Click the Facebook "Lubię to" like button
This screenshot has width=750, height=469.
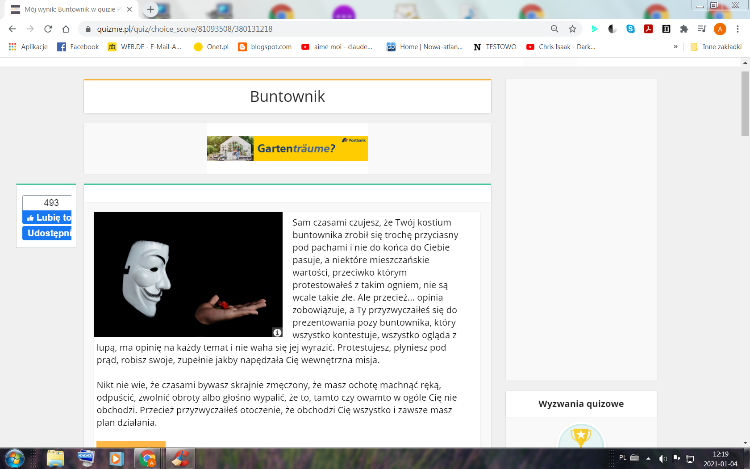tap(46, 218)
